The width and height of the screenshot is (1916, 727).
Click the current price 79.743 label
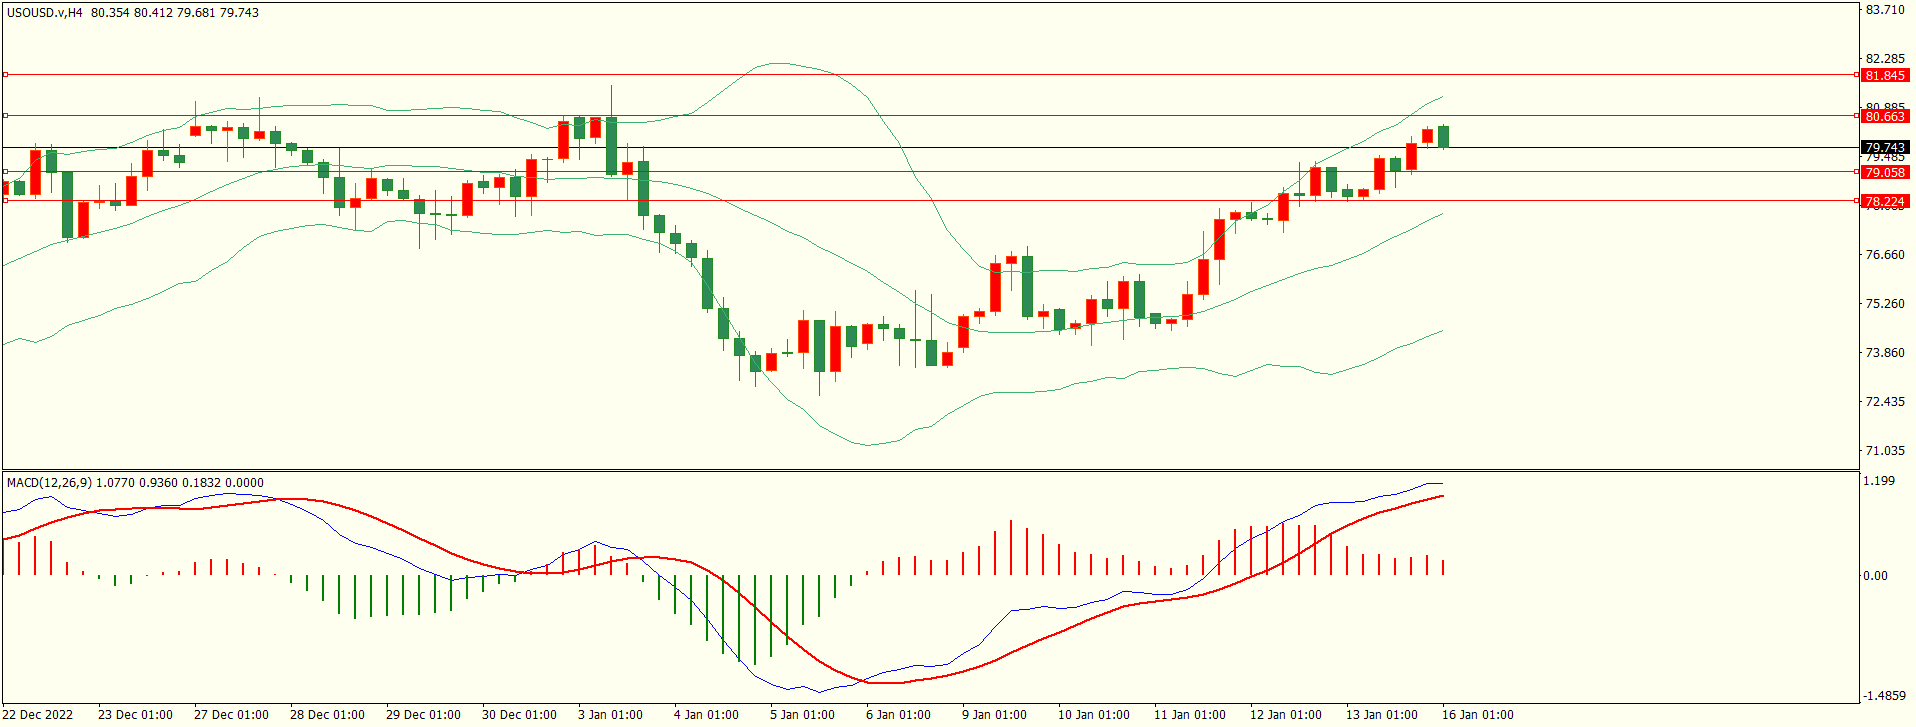1884,147
